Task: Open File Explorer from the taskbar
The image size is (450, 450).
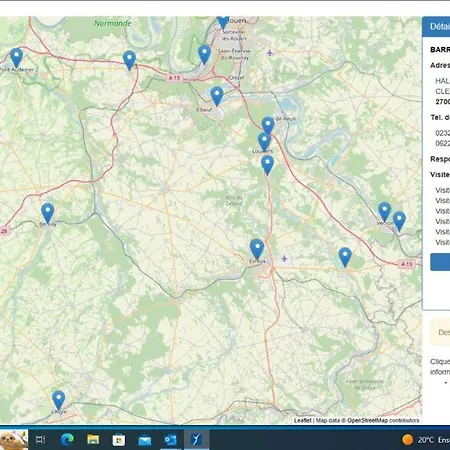Action: click(93, 440)
